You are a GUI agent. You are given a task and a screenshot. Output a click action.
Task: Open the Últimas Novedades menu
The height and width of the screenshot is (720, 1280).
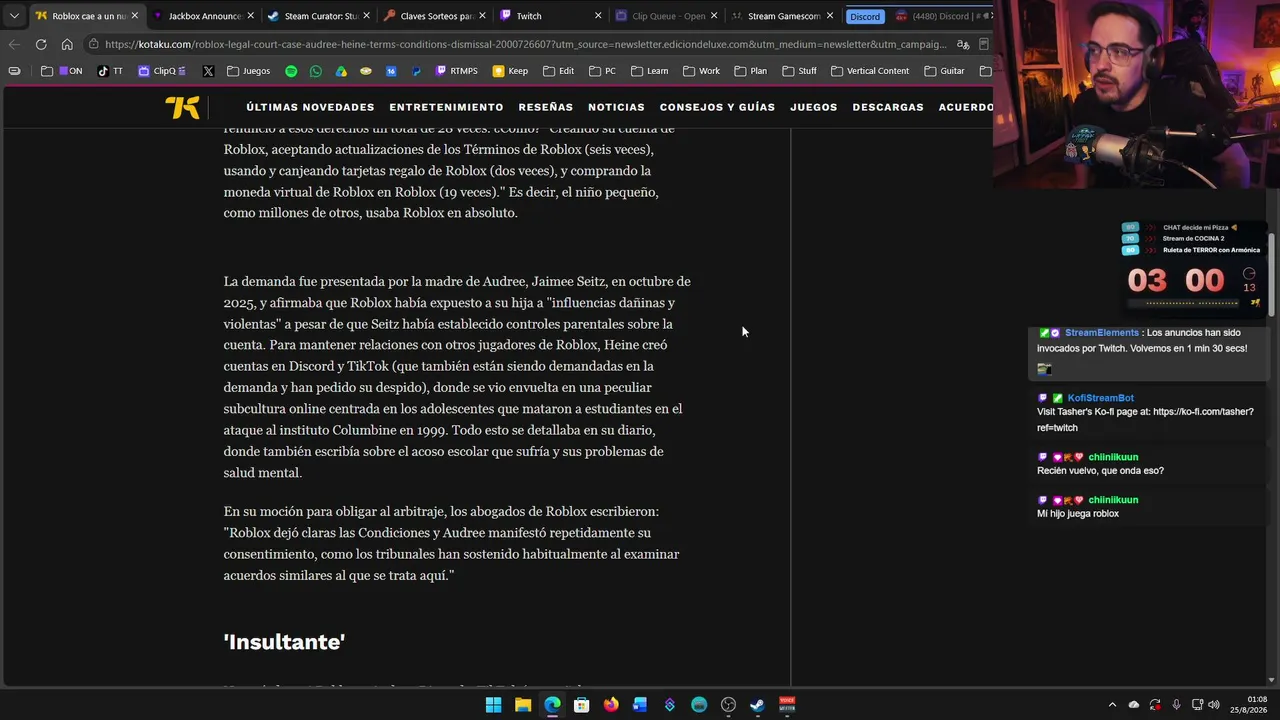click(x=310, y=107)
